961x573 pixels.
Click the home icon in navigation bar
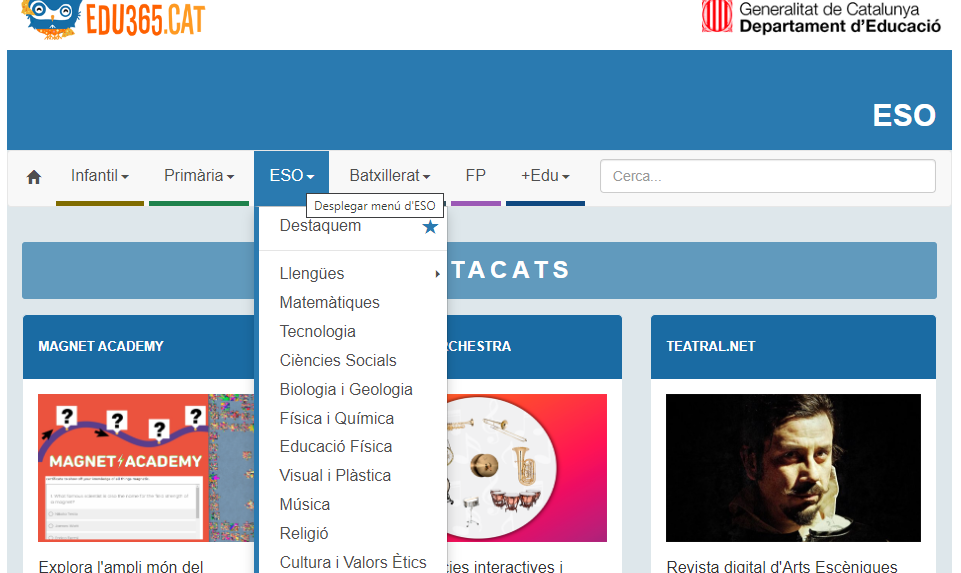click(x=34, y=177)
